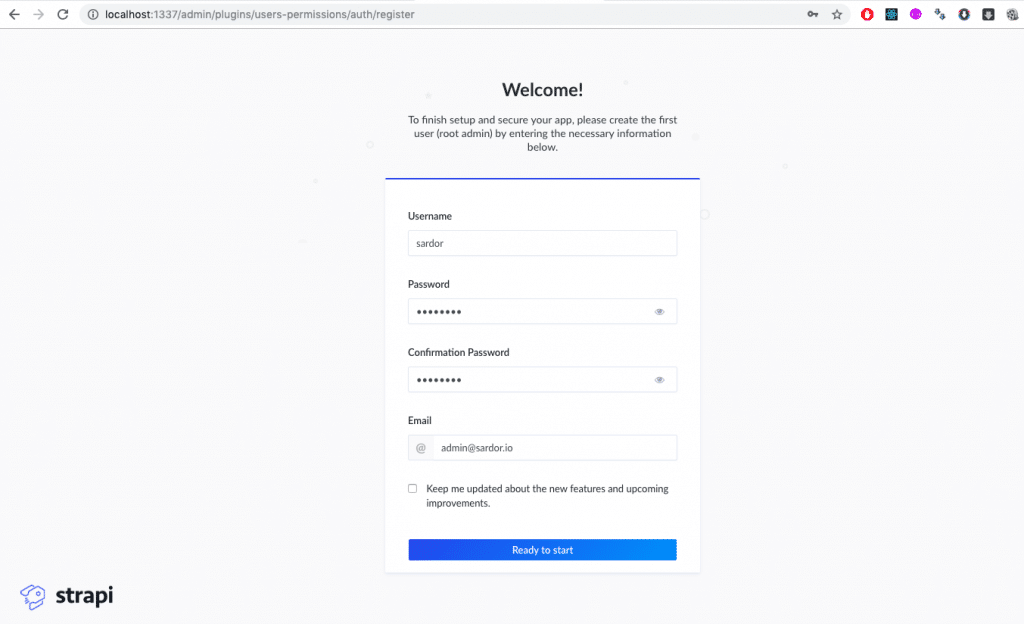
Task: Click inside the Username field
Action: (x=542, y=243)
